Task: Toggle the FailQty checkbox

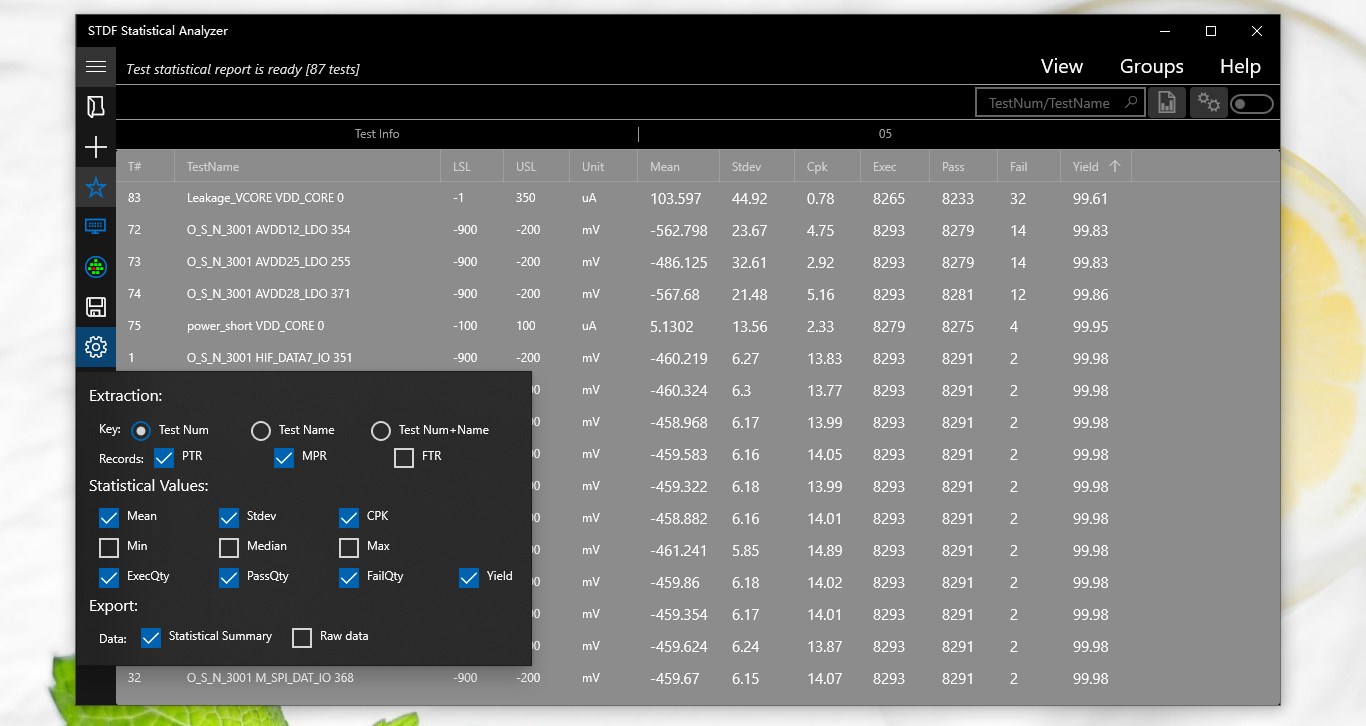Action: click(349, 578)
